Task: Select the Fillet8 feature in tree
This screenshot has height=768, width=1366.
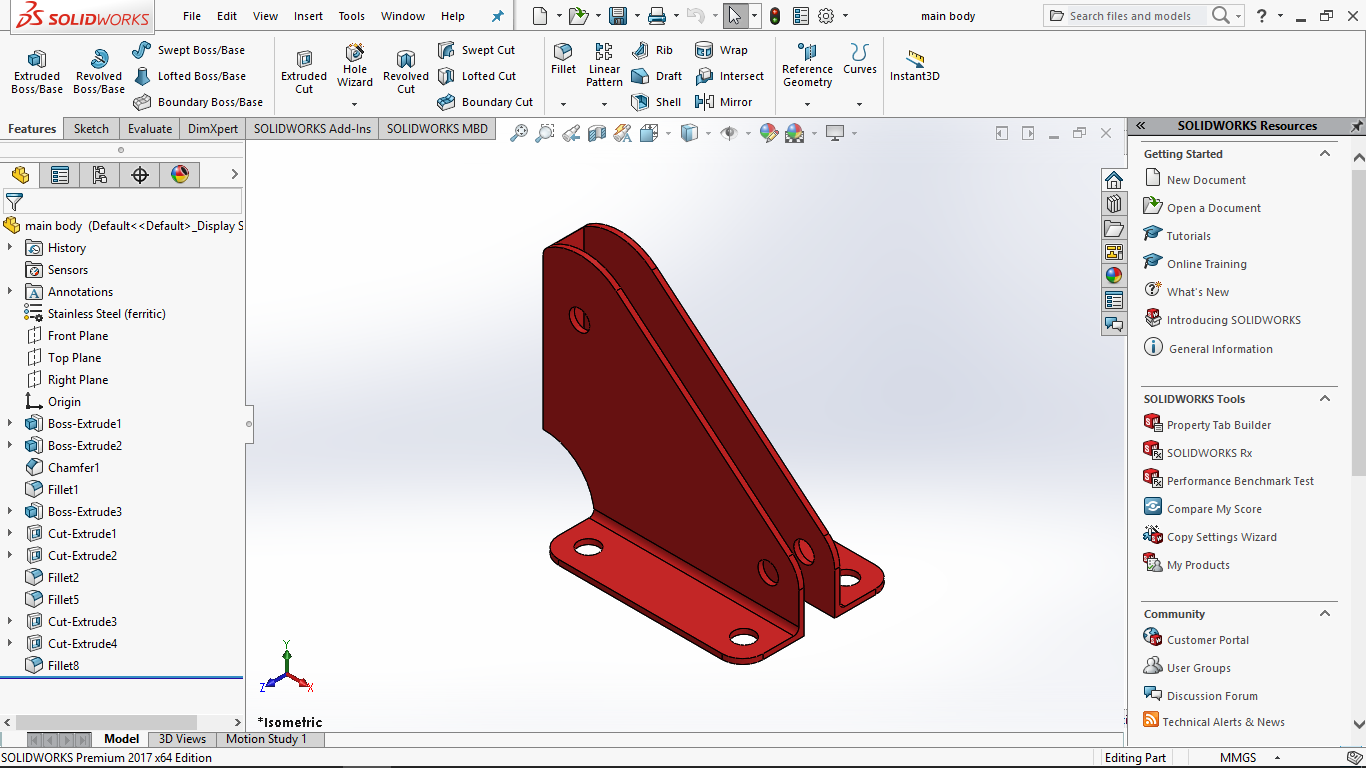Action: click(x=63, y=665)
